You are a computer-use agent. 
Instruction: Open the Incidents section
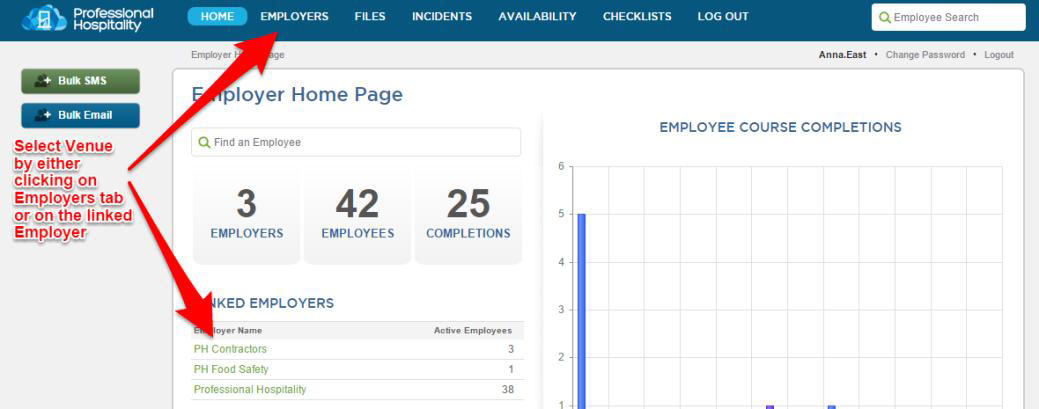pos(442,17)
